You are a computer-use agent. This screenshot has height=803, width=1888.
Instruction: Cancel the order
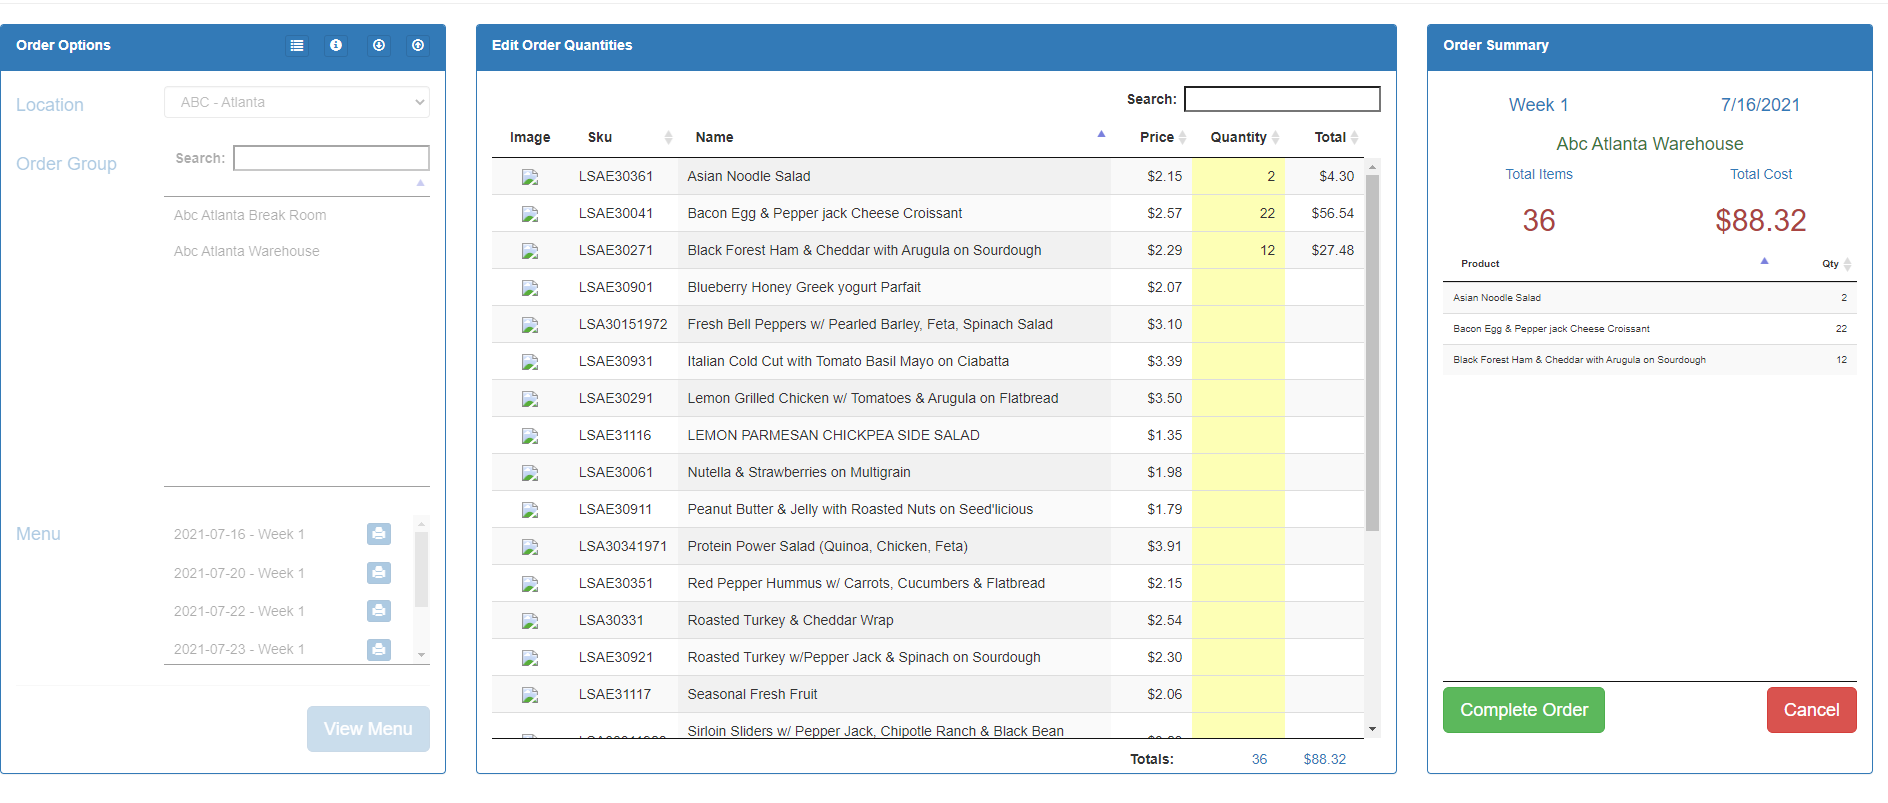1811,710
